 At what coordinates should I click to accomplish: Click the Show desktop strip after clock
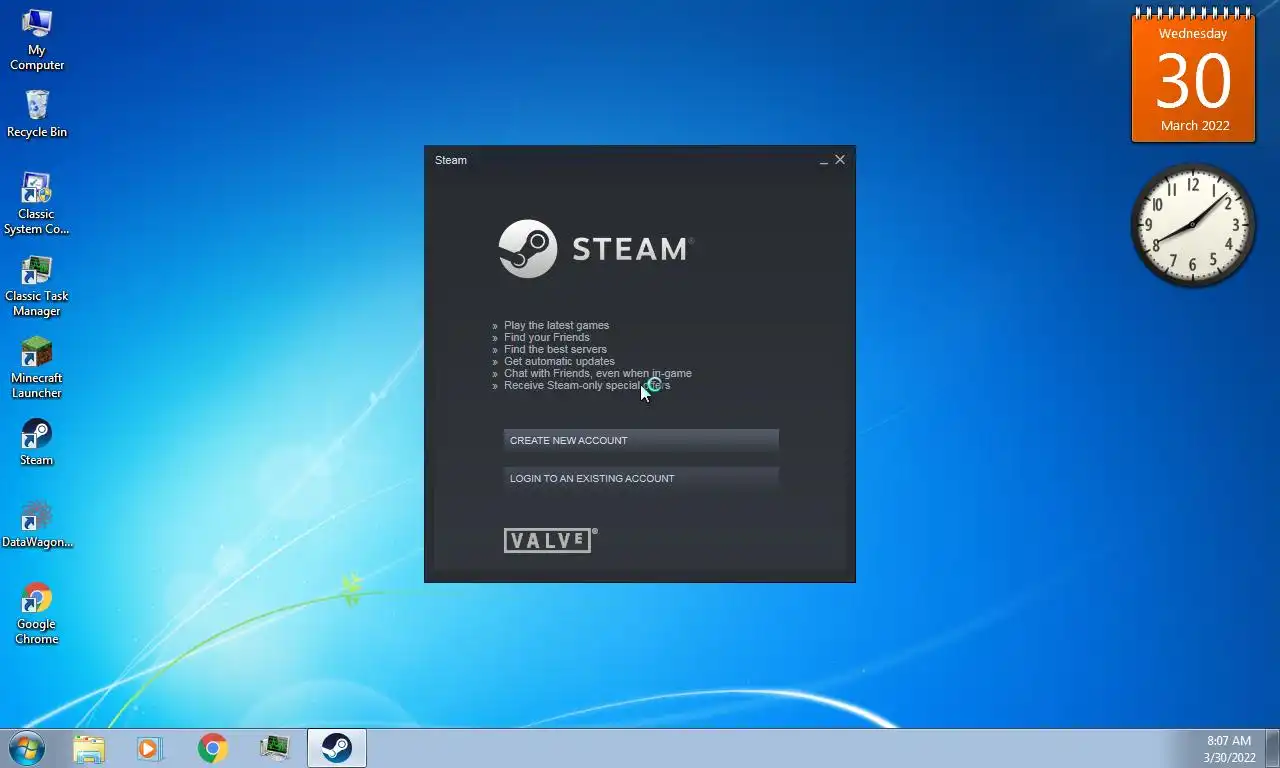pos(1272,749)
